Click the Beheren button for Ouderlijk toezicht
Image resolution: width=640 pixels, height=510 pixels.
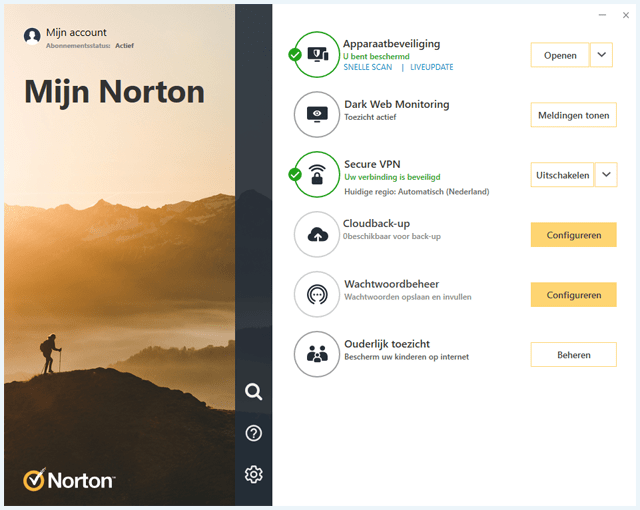pos(573,355)
